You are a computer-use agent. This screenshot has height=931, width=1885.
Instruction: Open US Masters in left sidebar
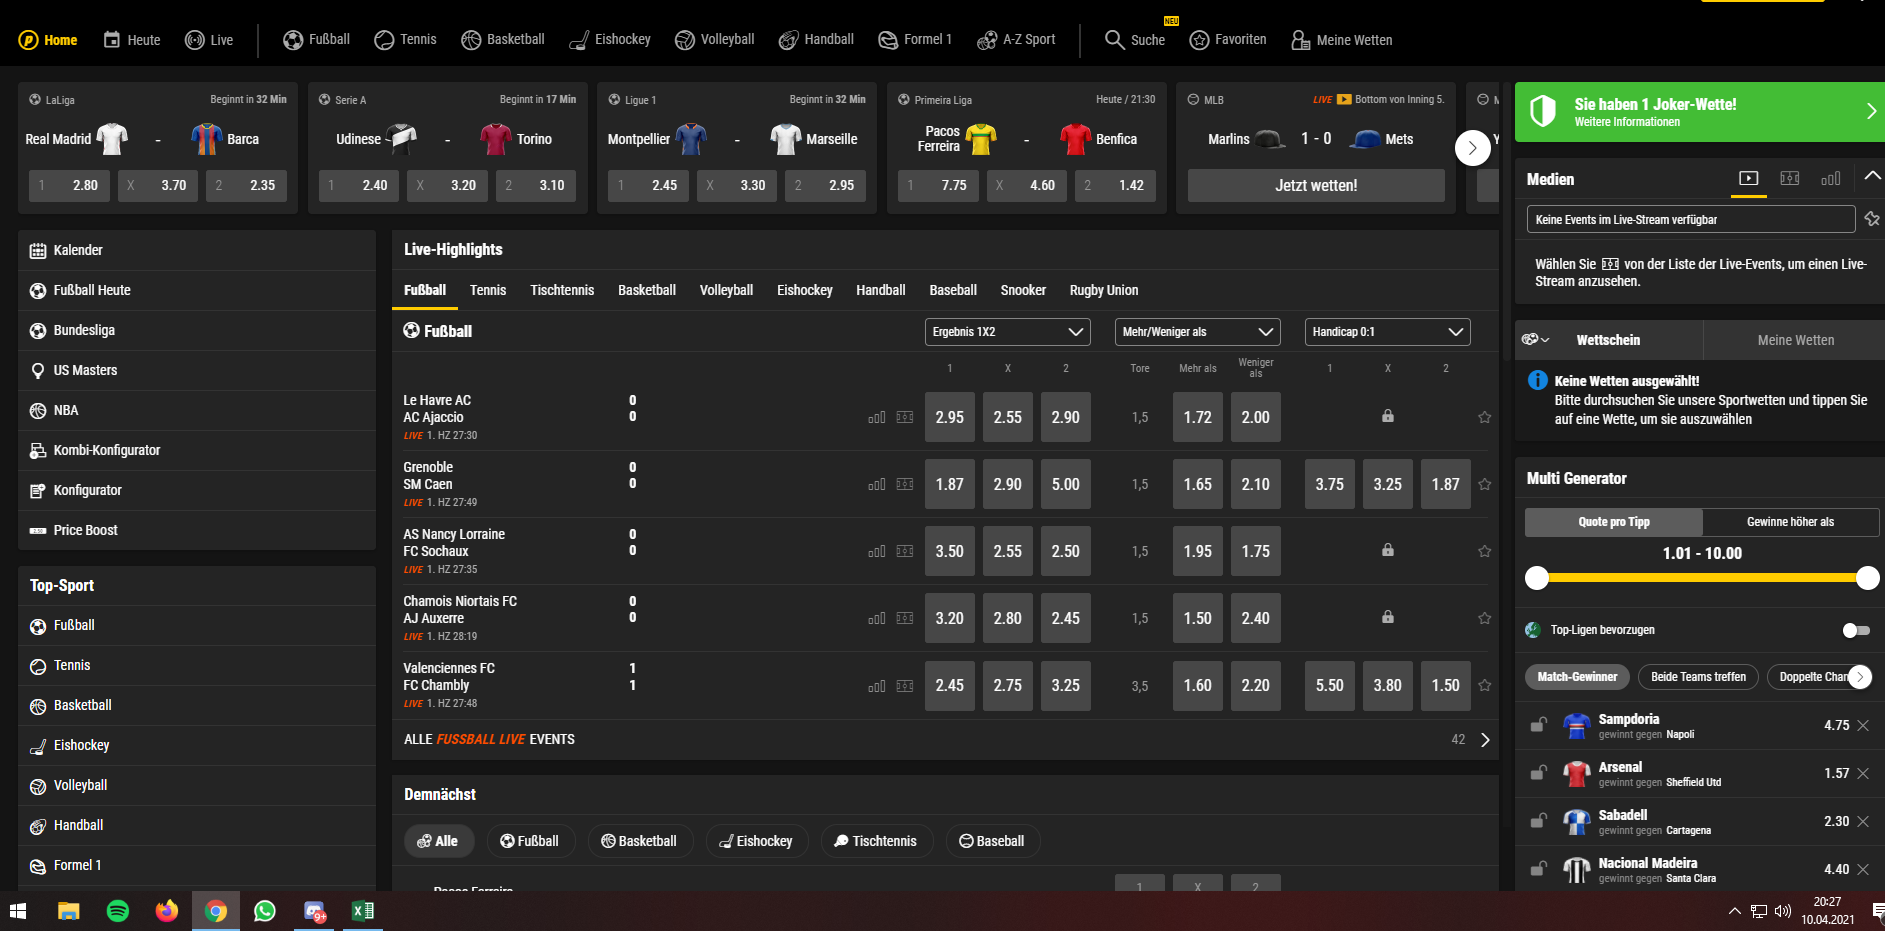197,370
